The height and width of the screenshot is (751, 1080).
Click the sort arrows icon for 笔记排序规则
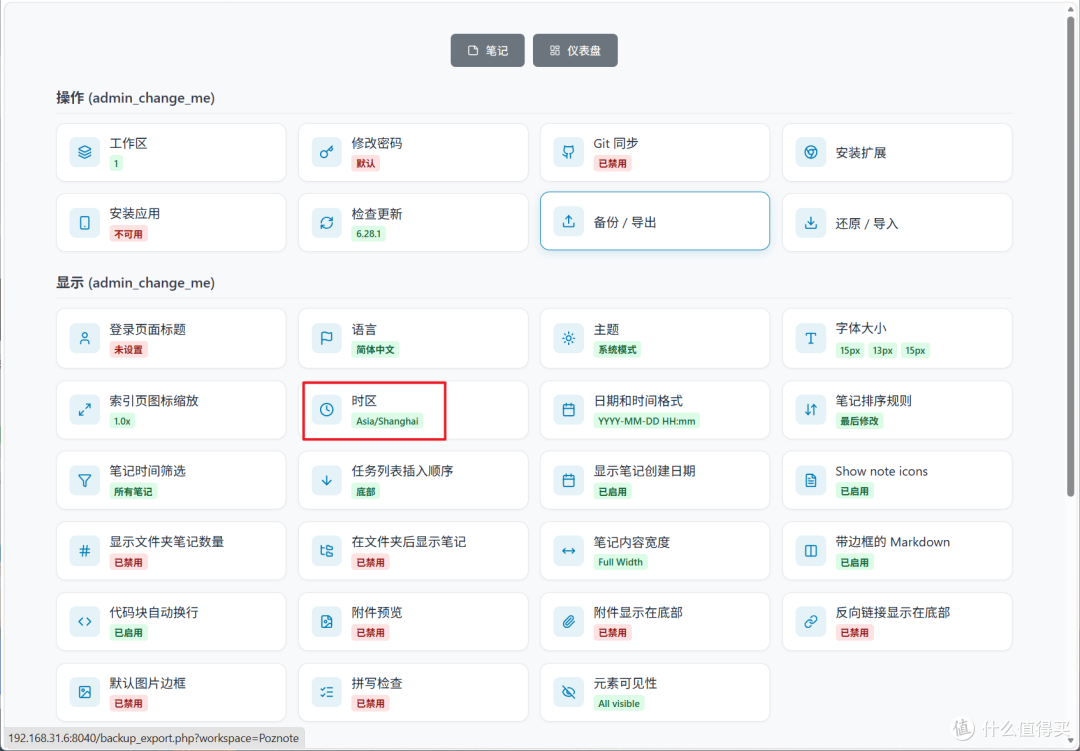pyautogui.click(x=811, y=410)
